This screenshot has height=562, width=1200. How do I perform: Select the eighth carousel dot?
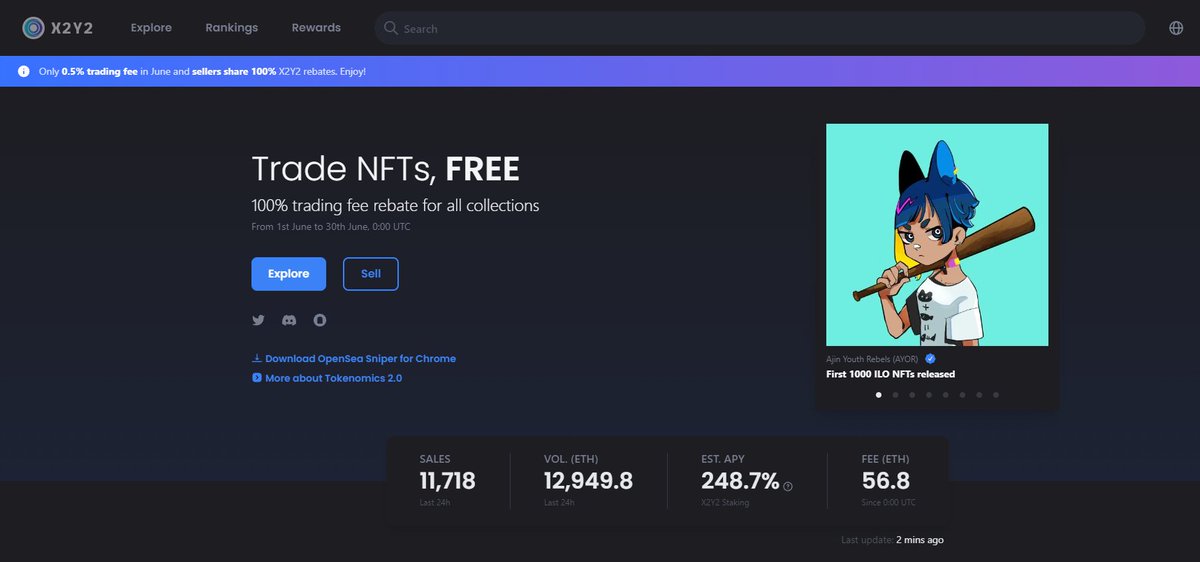[996, 395]
